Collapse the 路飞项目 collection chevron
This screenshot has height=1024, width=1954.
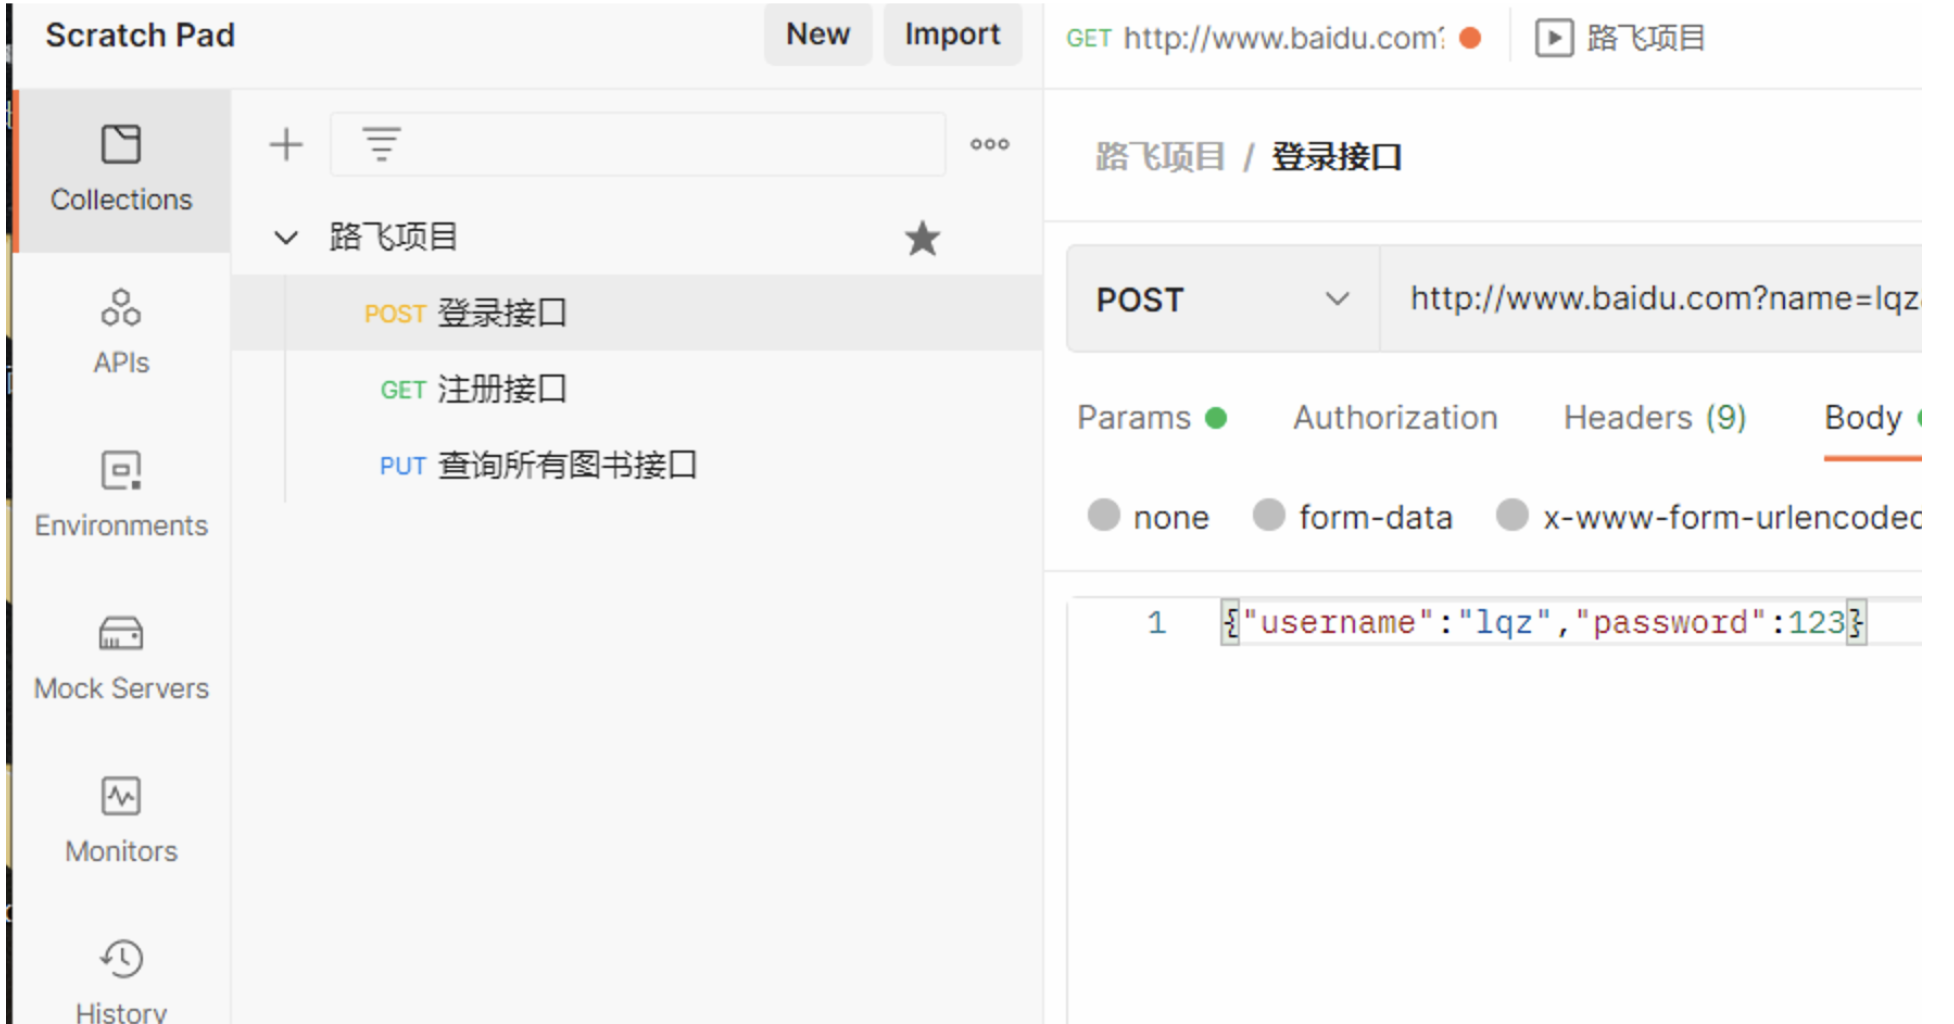point(286,238)
